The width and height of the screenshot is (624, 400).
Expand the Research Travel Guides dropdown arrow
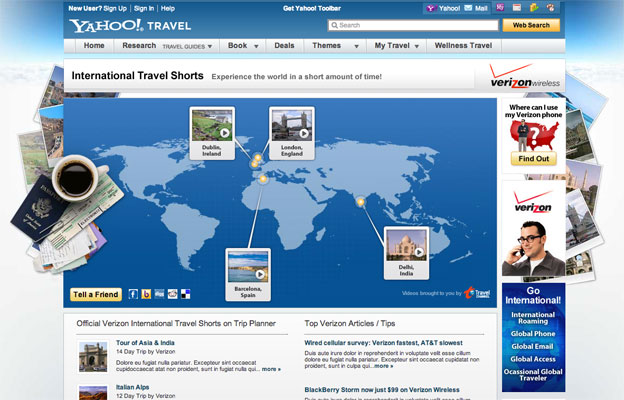click(x=210, y=47)
